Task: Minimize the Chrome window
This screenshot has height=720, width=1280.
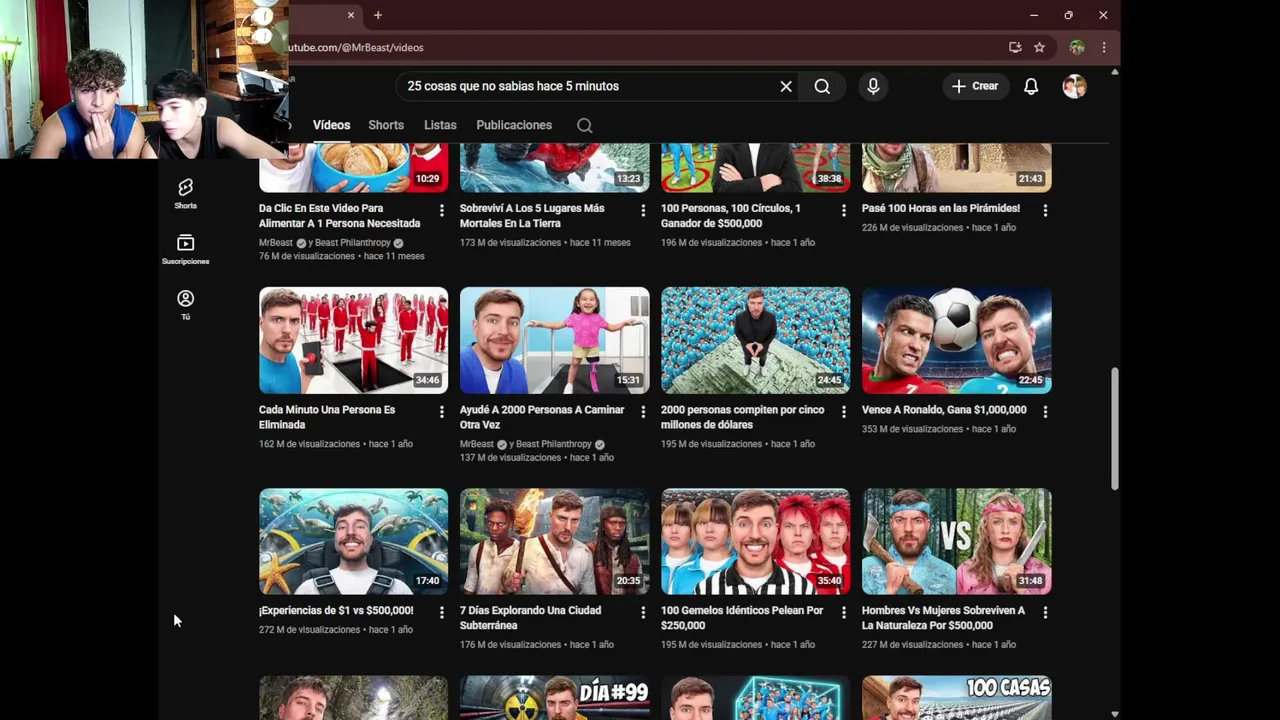Action: (x=1034, y=15)
